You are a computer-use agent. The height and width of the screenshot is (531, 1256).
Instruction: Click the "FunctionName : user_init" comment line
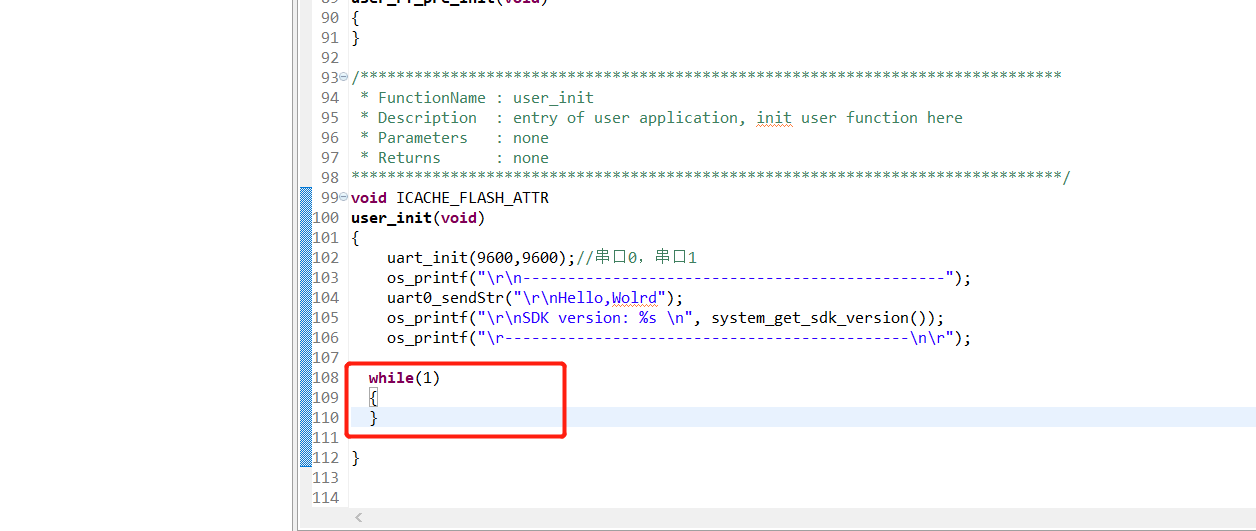tap(476, 98)
